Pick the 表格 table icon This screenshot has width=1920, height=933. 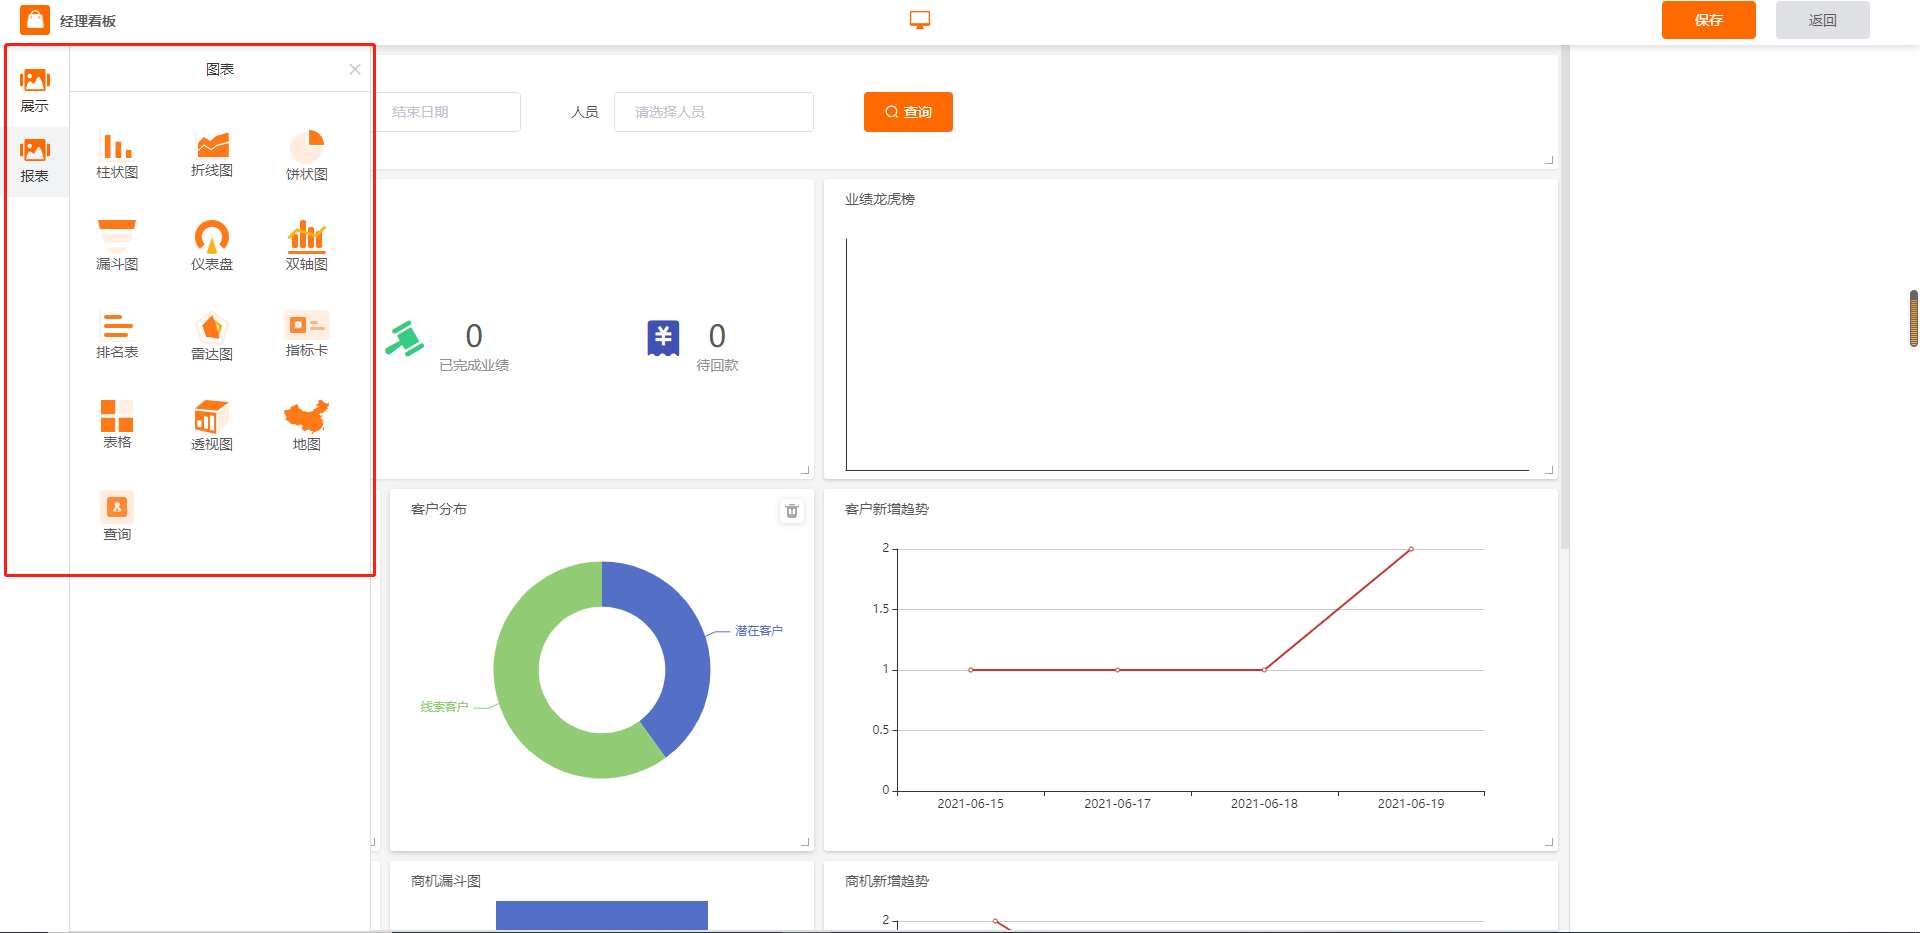point(117,415)
